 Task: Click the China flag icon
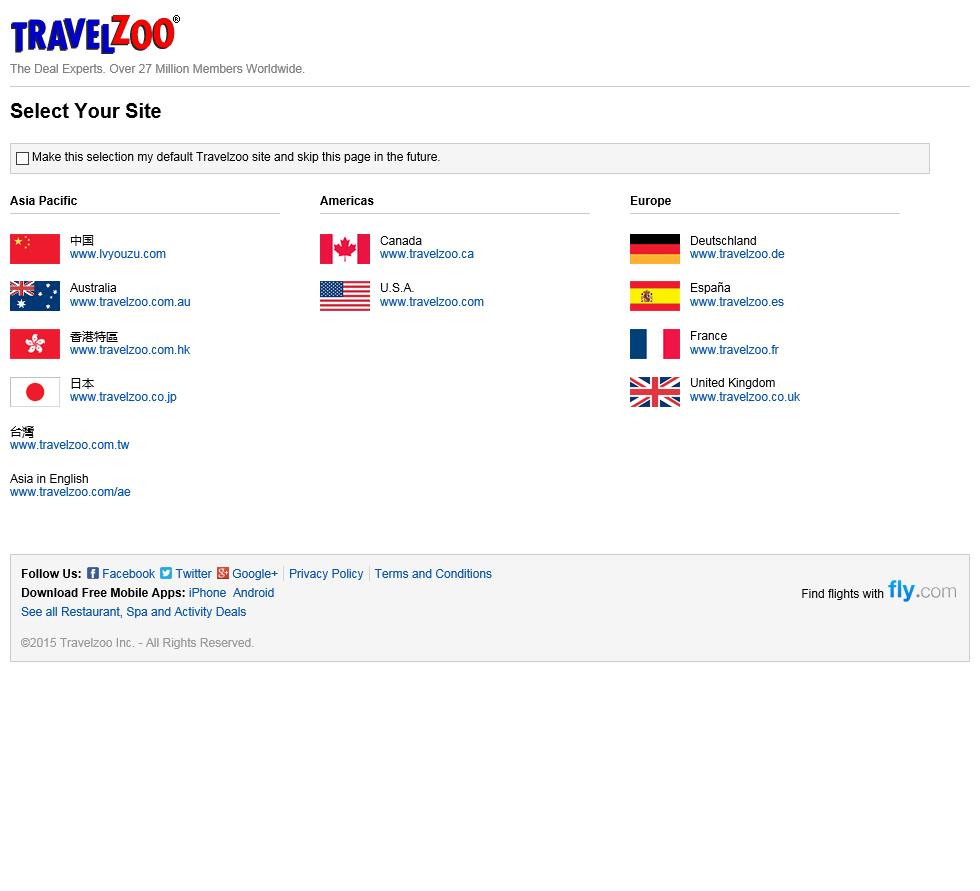35,249
